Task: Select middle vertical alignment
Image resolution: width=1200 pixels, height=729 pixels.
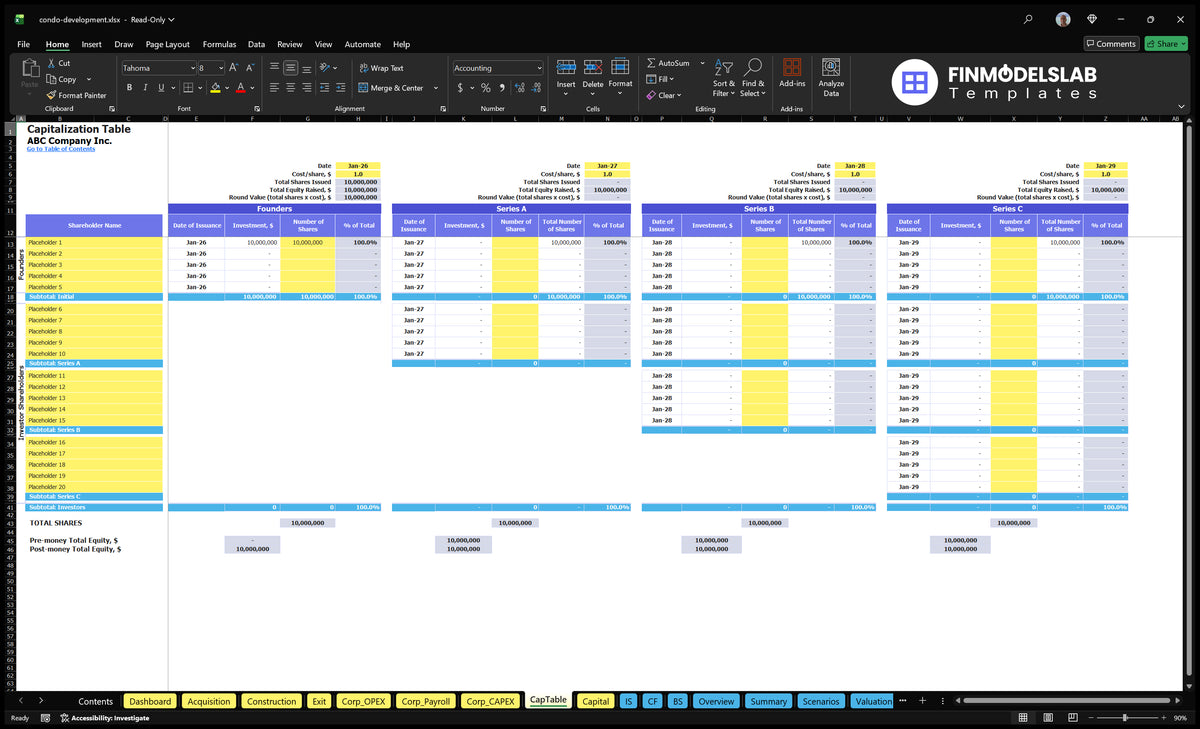Action: point(290,68)
